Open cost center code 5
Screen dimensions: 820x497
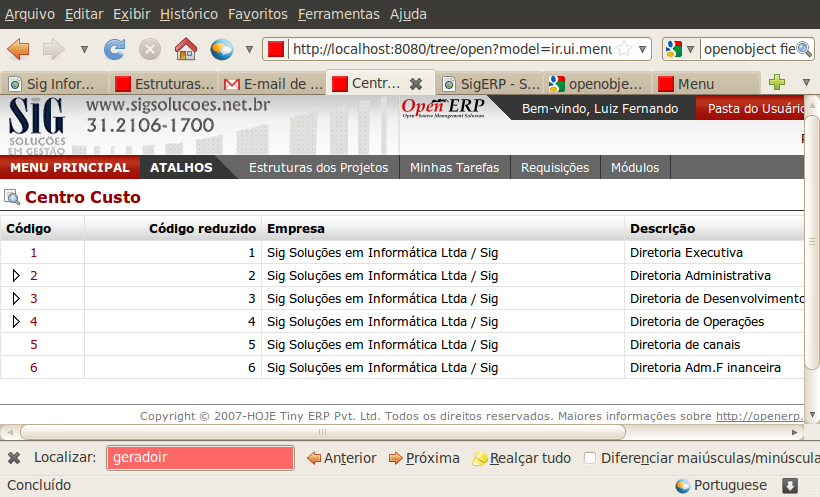(33, 345)
